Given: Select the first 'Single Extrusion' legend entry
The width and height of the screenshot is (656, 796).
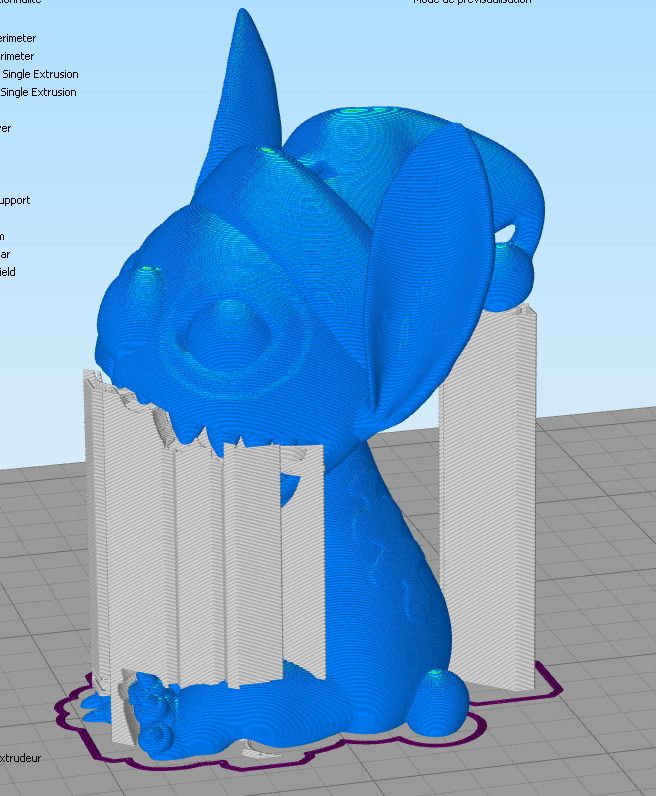Looking at the screenshot, I should click(40, 74).
